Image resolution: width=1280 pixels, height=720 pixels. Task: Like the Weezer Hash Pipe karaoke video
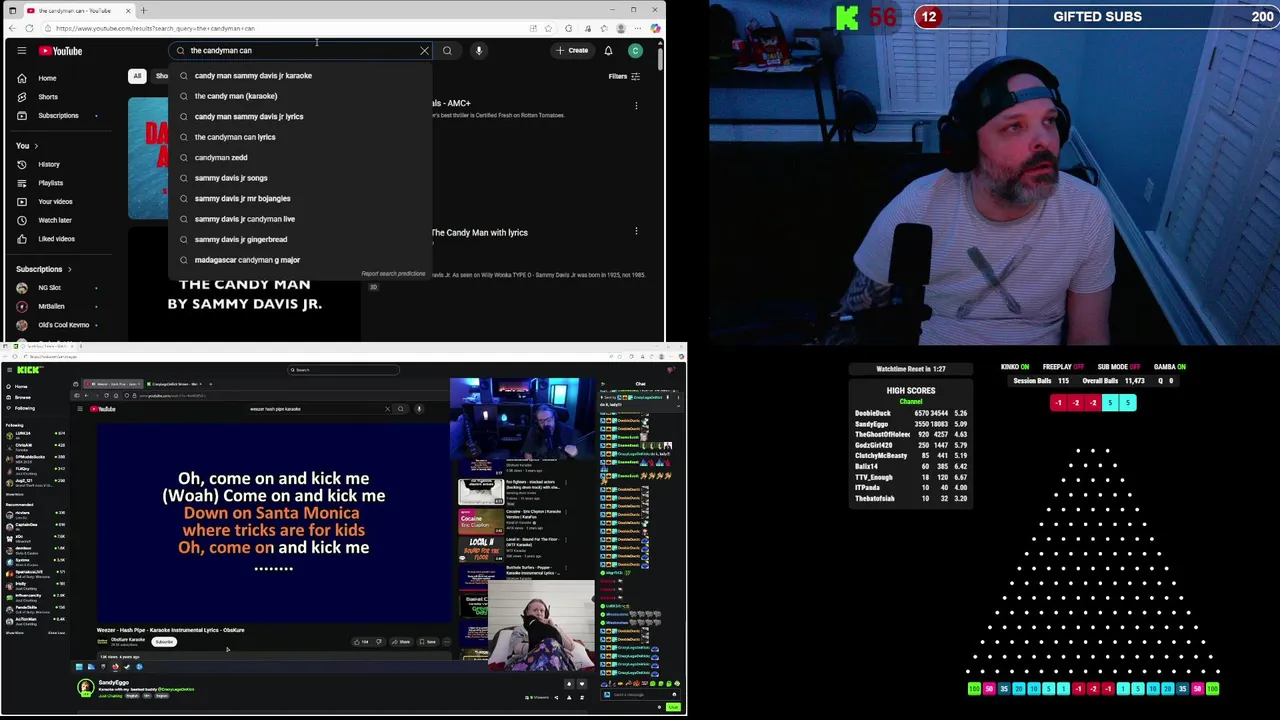tap(361, 642)
